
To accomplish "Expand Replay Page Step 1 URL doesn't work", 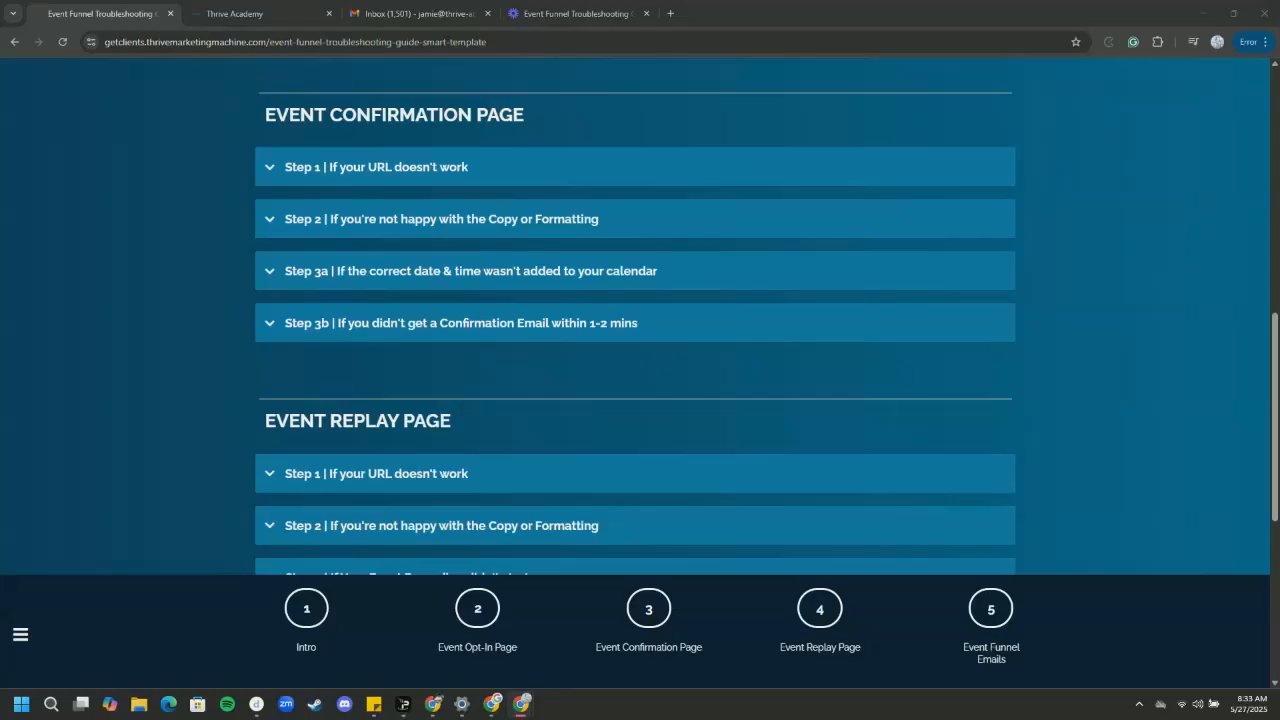I will click(x=635, y=474).
